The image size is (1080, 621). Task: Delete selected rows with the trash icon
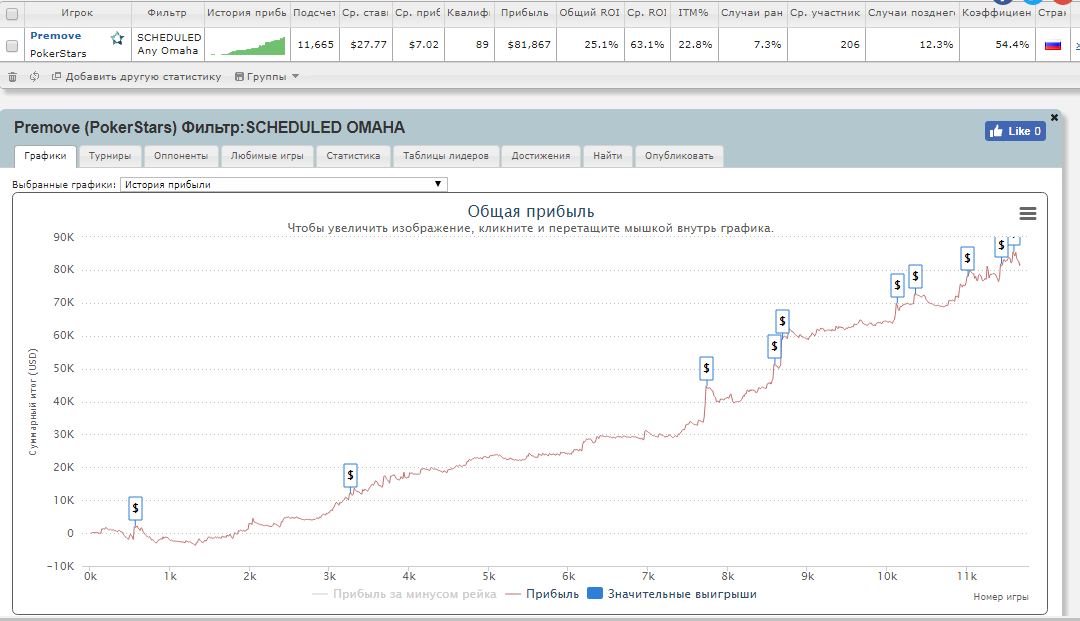click(12, 77)
